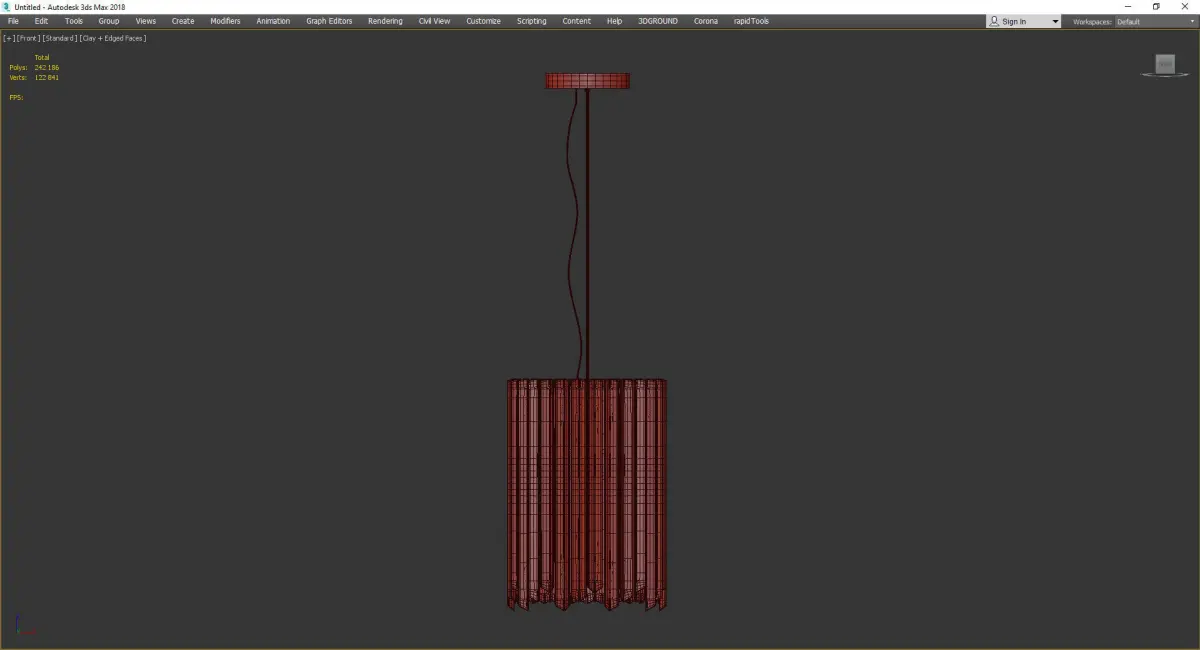Expand the Sign In dropdown

coord(1023,21)
